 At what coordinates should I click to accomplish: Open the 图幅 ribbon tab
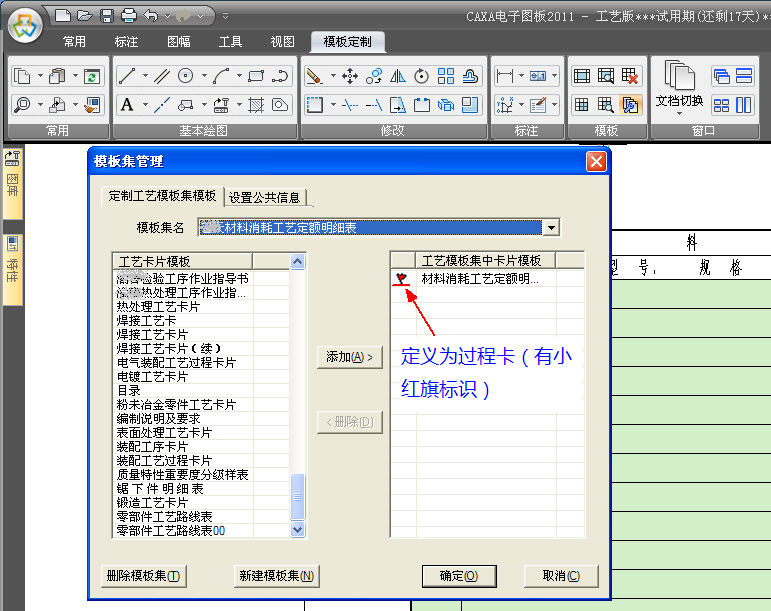pyautogui.click(x=179, y=42)
